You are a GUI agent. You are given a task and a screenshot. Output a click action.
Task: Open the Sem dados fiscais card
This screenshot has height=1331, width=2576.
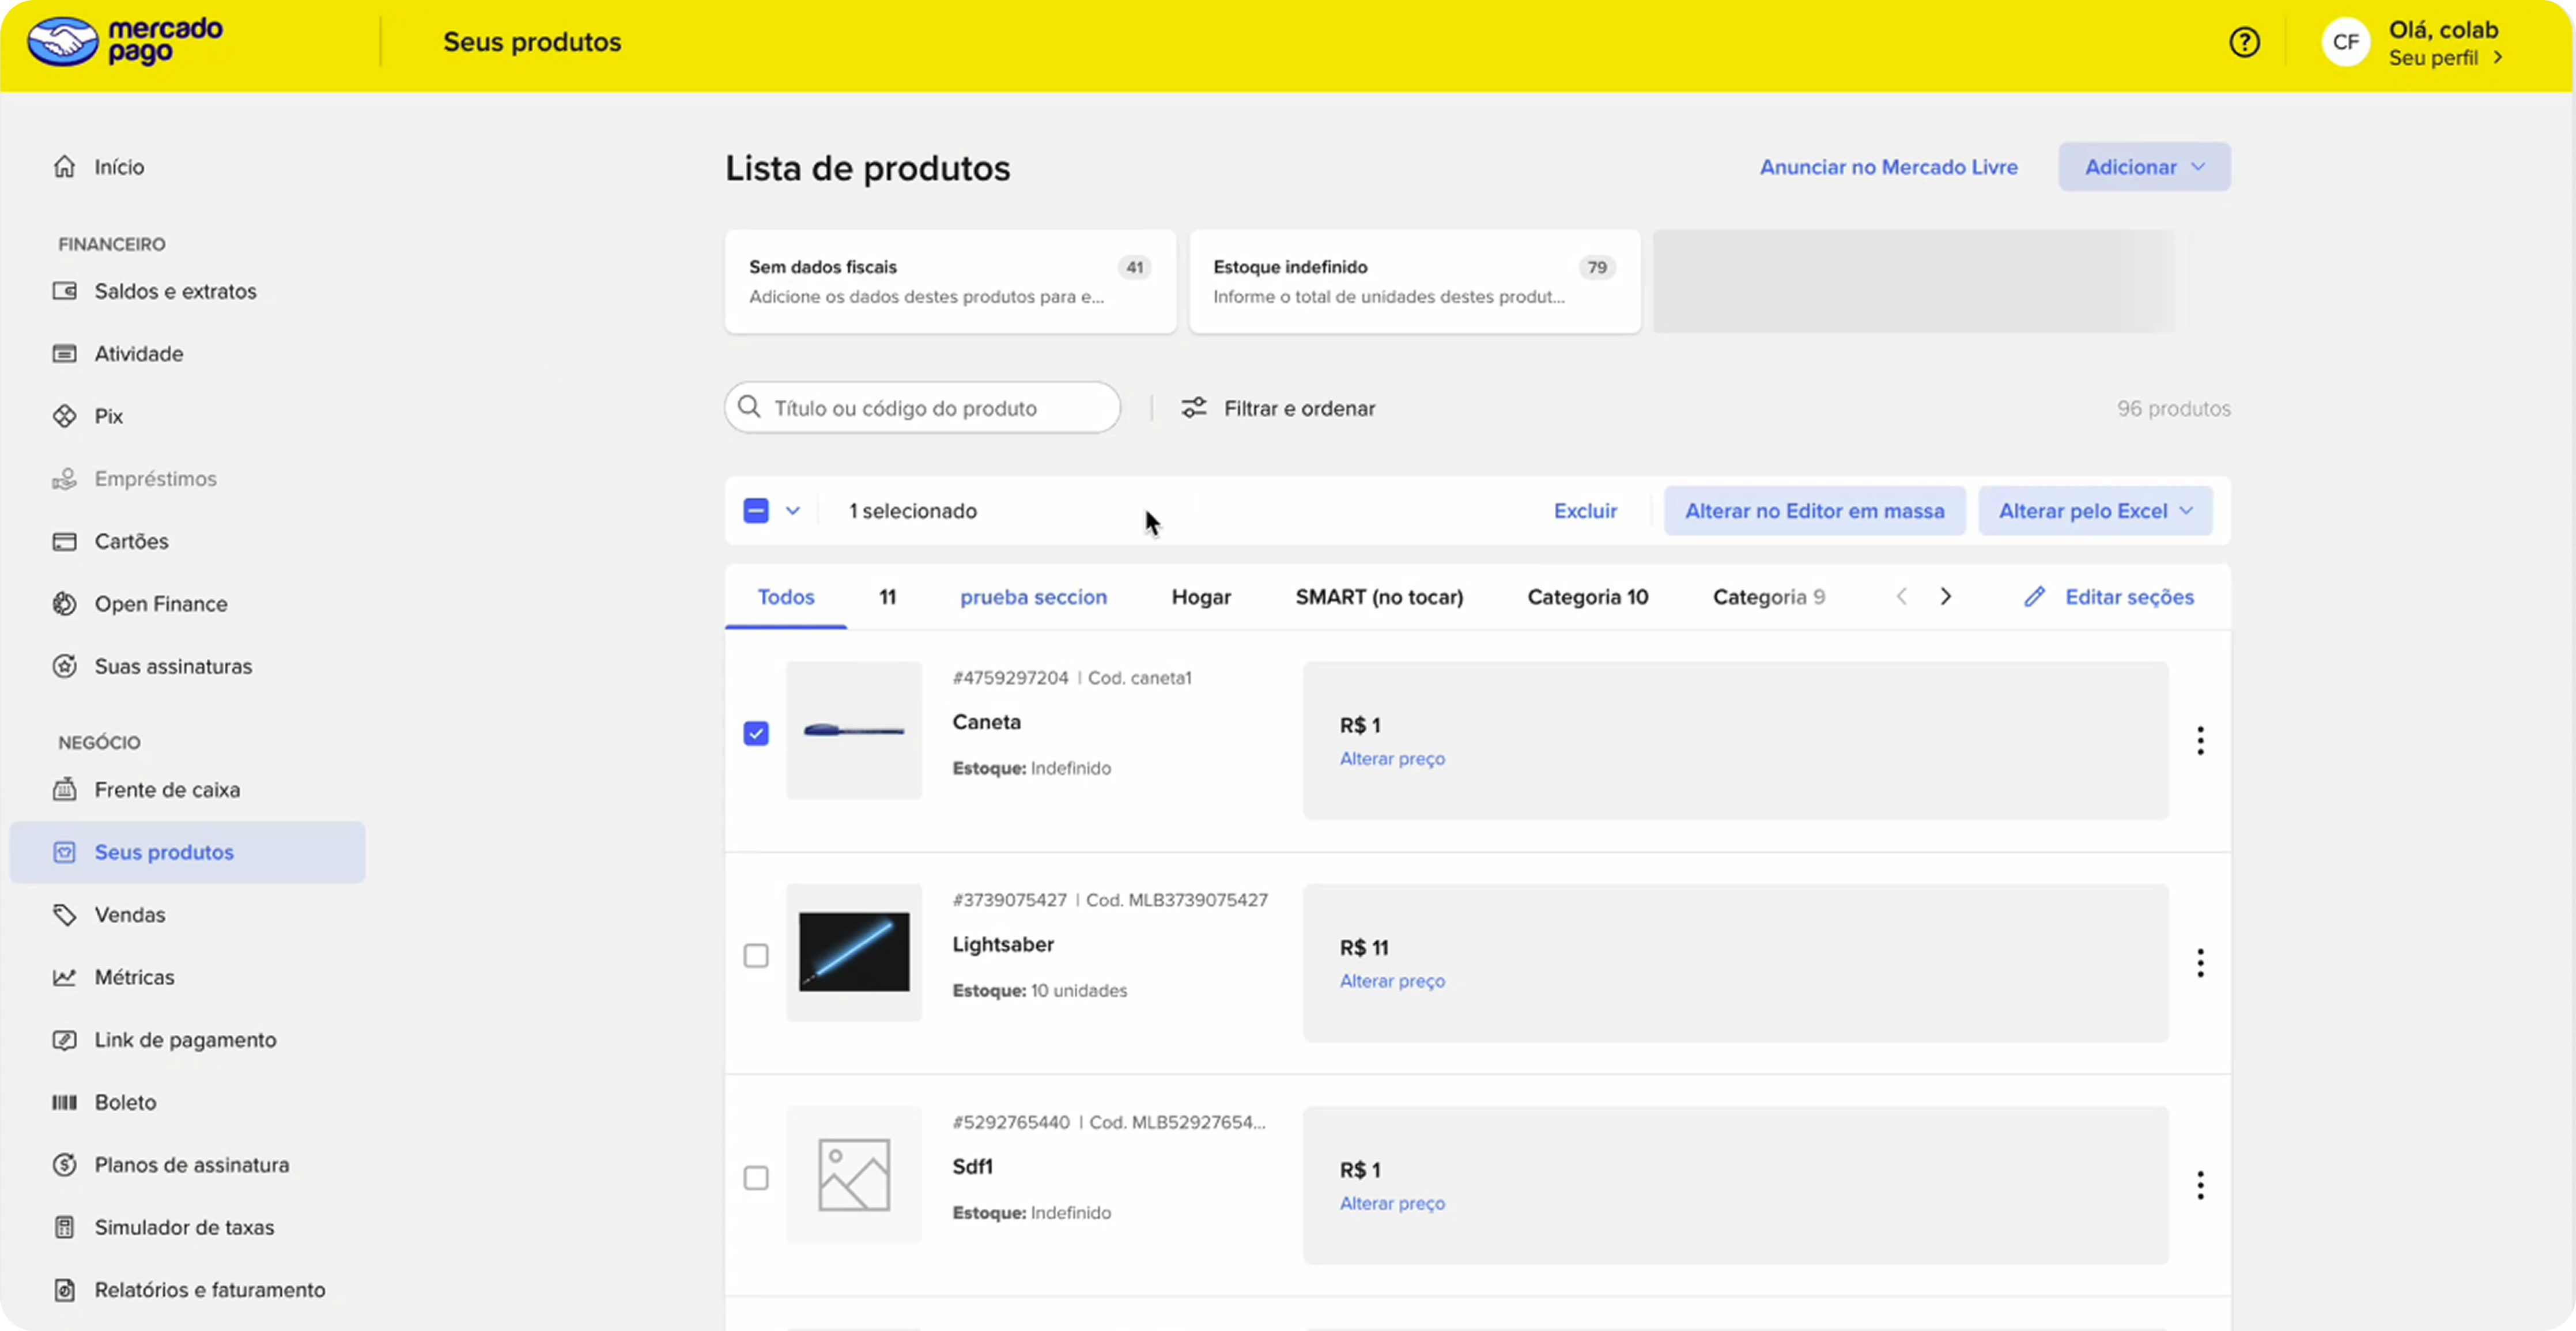950,281
